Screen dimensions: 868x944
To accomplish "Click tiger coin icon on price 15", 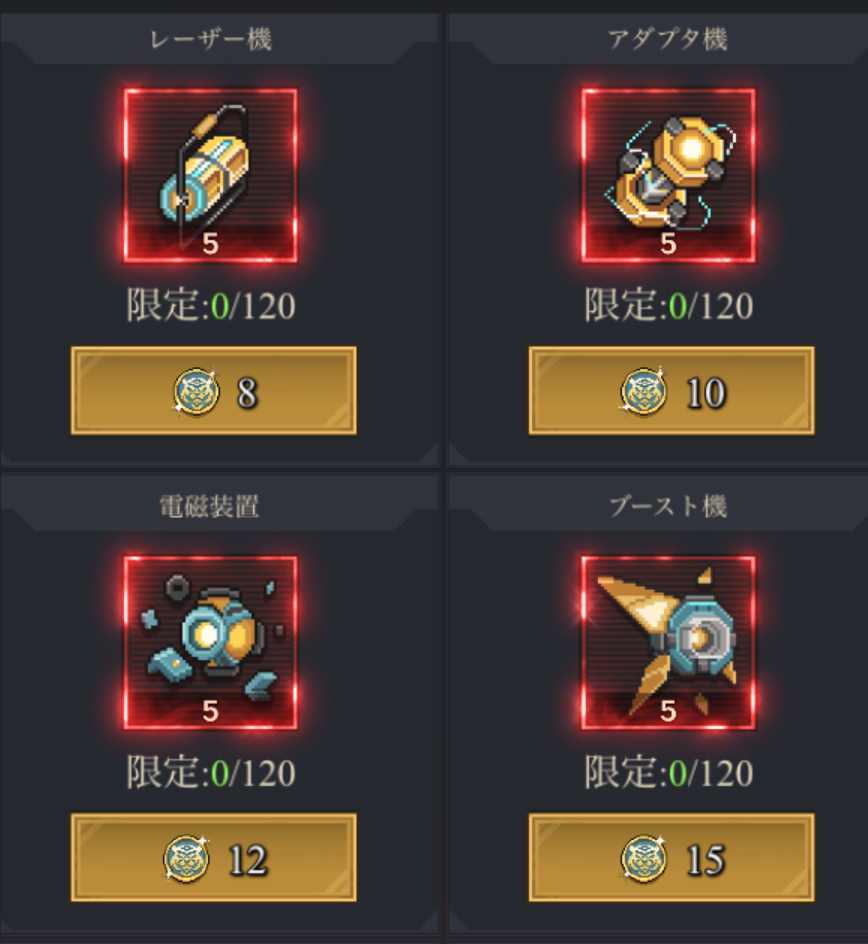I will pyautogui.click(x=643, y=859).
